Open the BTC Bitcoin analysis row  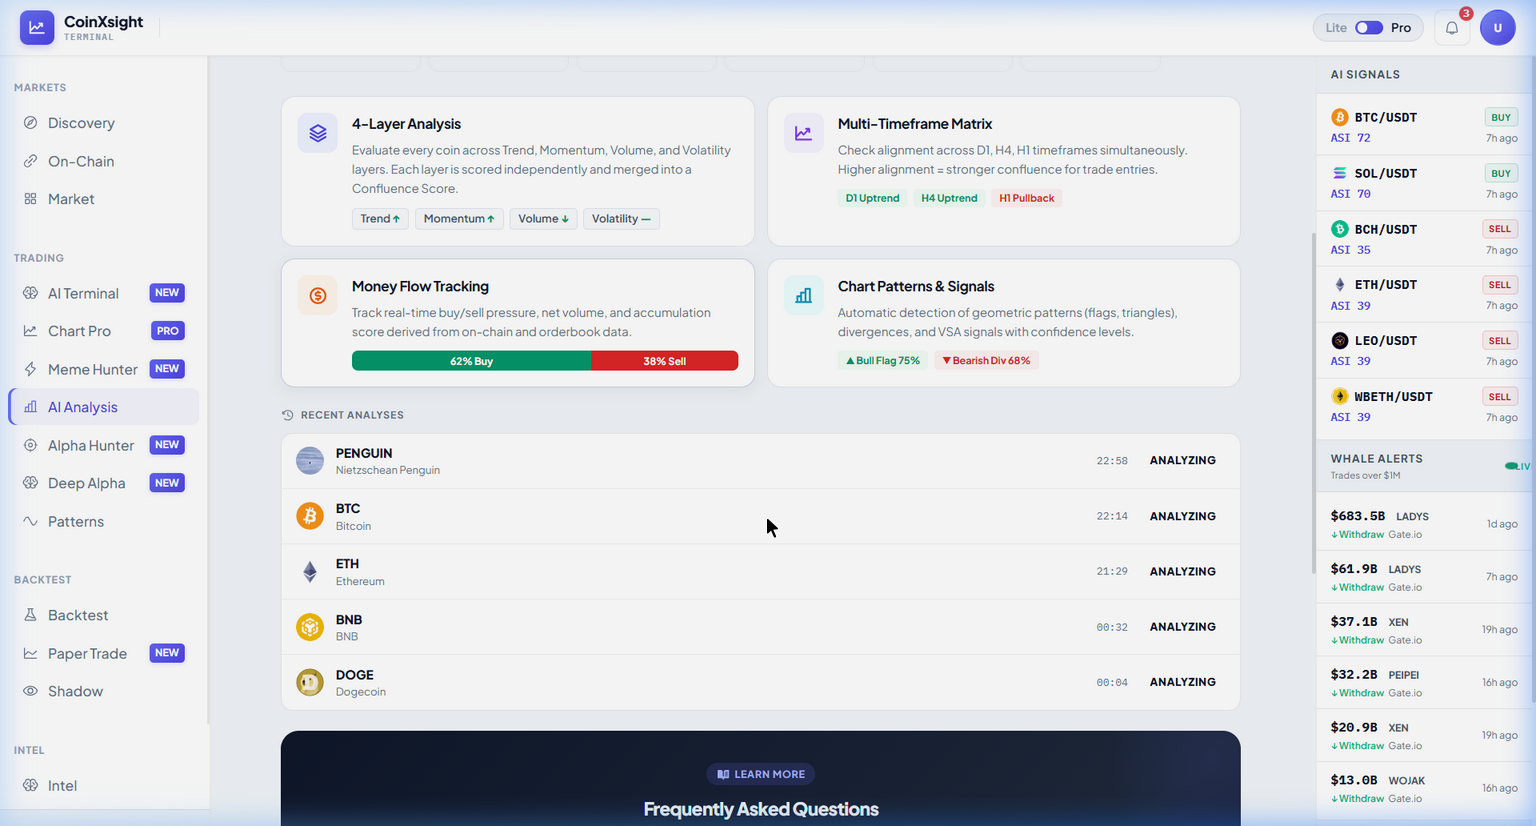[x=760, y=516]
